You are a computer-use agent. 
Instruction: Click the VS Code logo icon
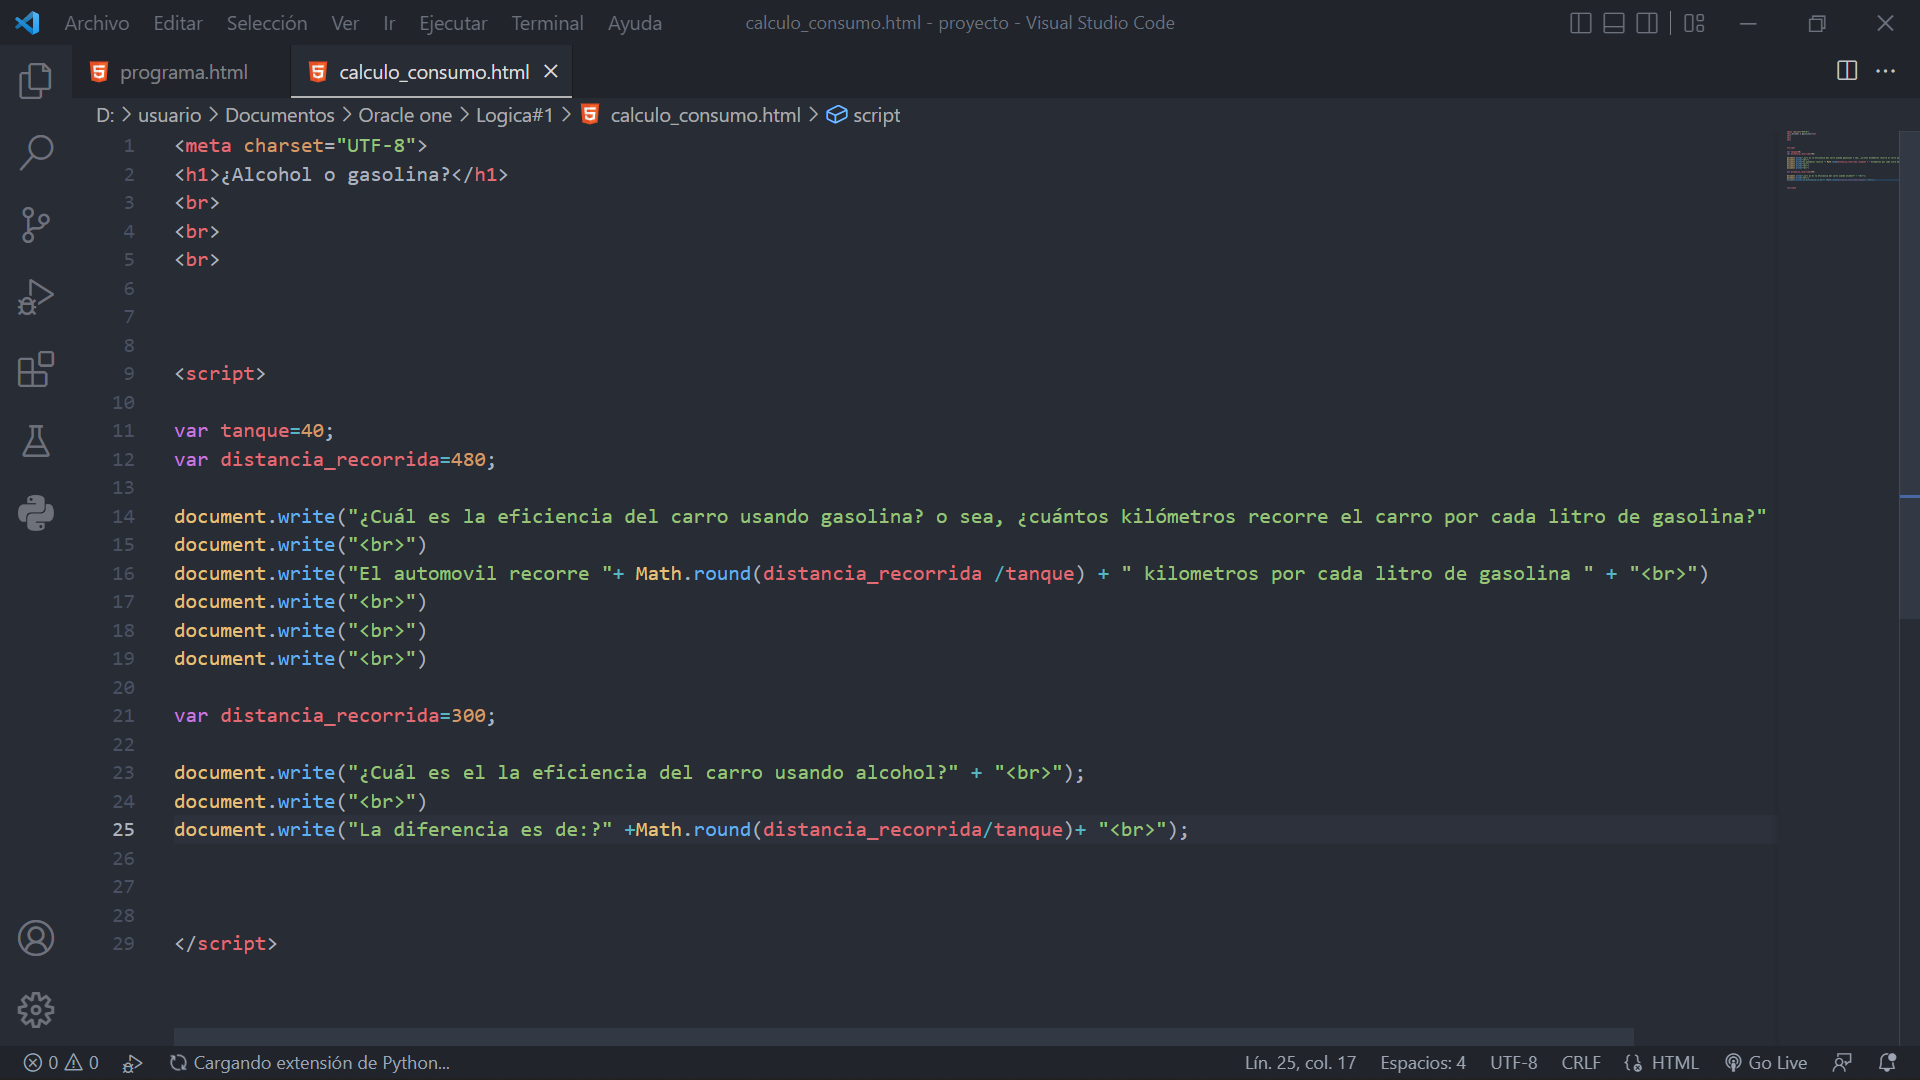tap(28, 23)
